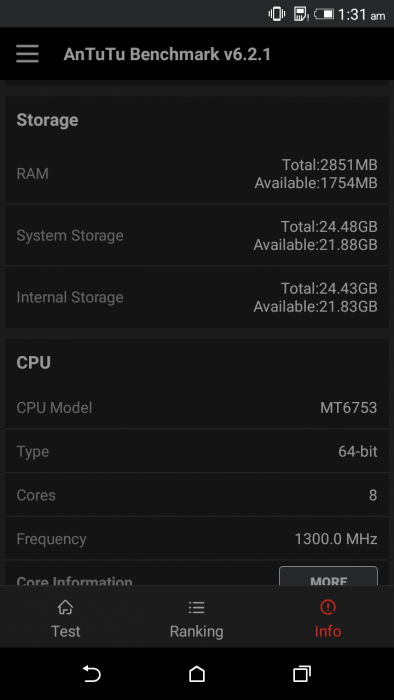This screenshot has width=394, height=700.
Task: Switch to the Test tab label
Action: pos(66,631)
